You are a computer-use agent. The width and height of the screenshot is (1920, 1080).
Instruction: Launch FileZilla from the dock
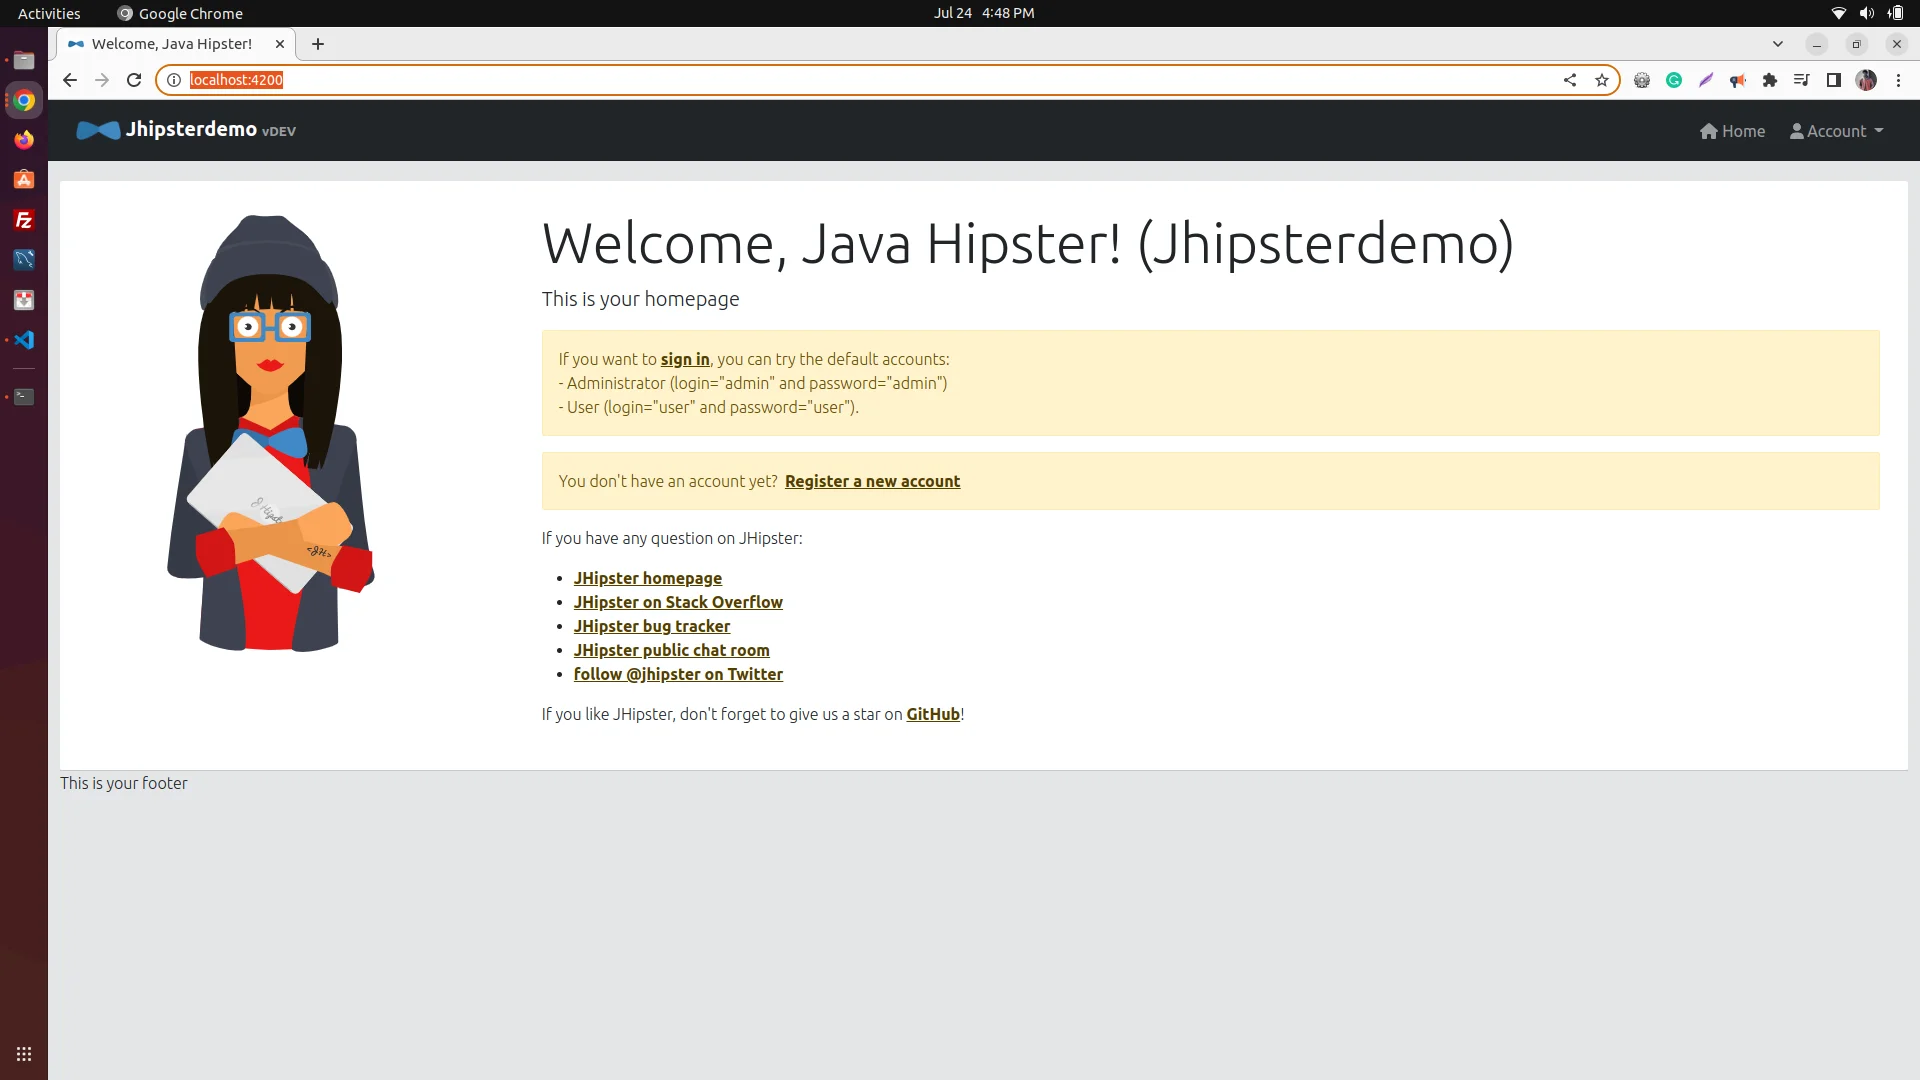coord(24,220)
